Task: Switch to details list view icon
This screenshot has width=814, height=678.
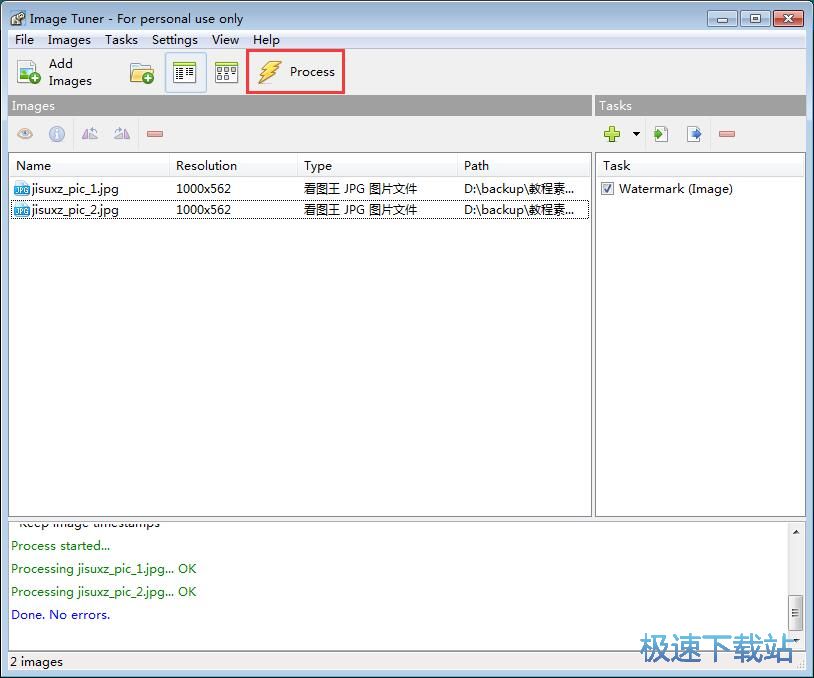Action: [x=185, y=73]
